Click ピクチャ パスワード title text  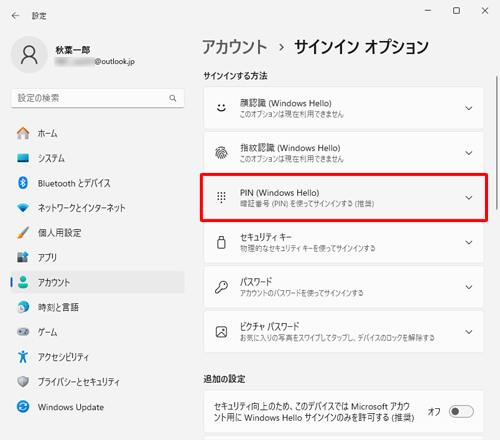coord(269,326)
